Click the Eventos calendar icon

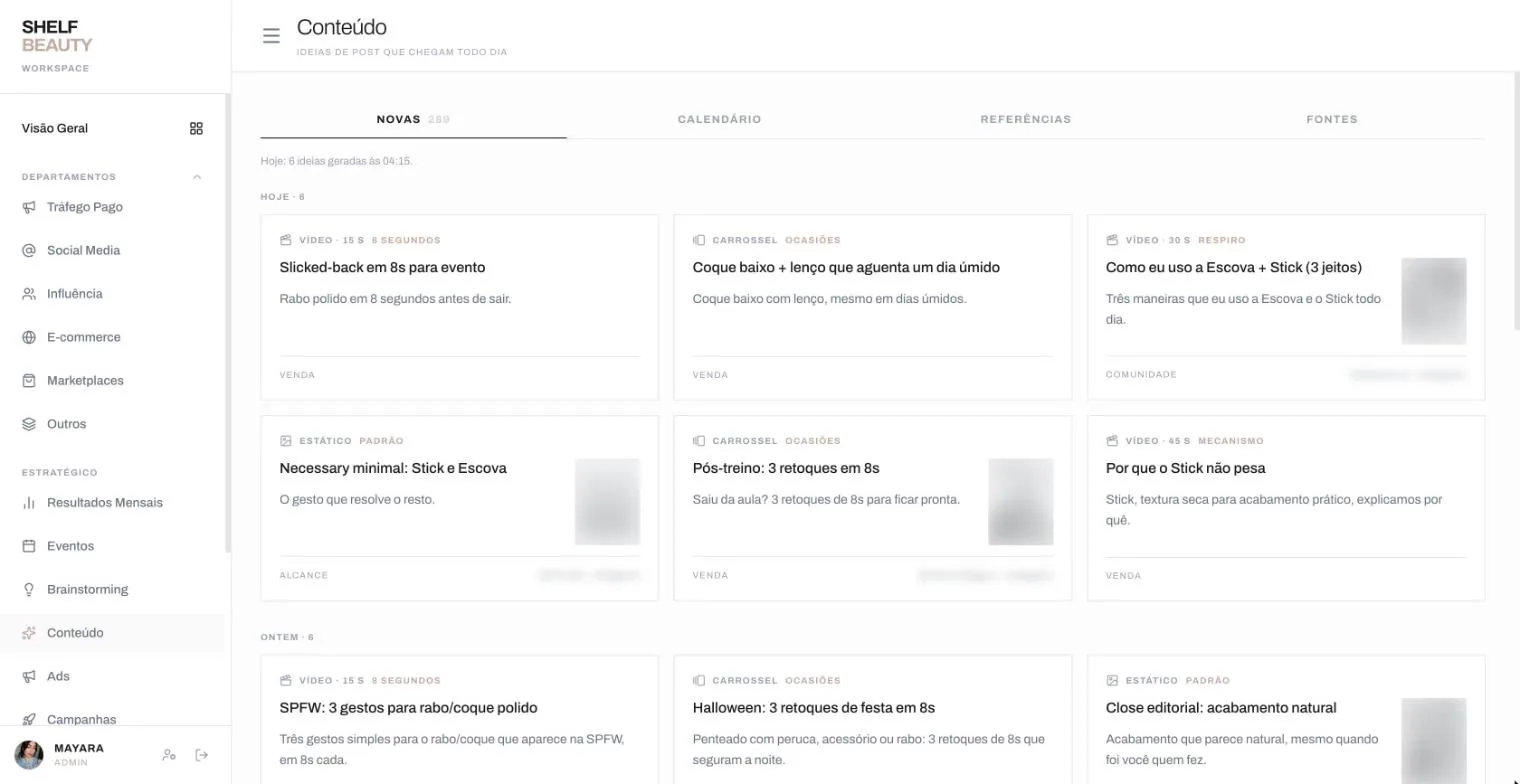(x=29, y=546)
